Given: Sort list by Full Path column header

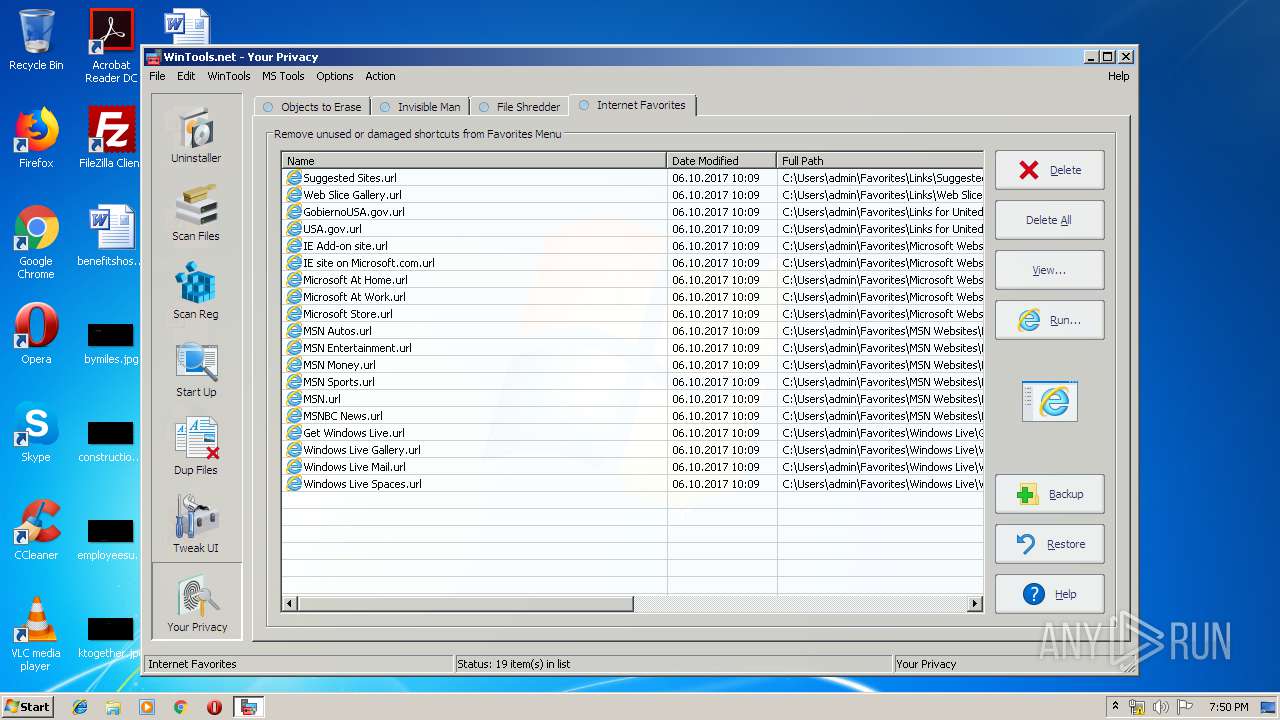Looking at the screenshot, I should coord(880,160).
